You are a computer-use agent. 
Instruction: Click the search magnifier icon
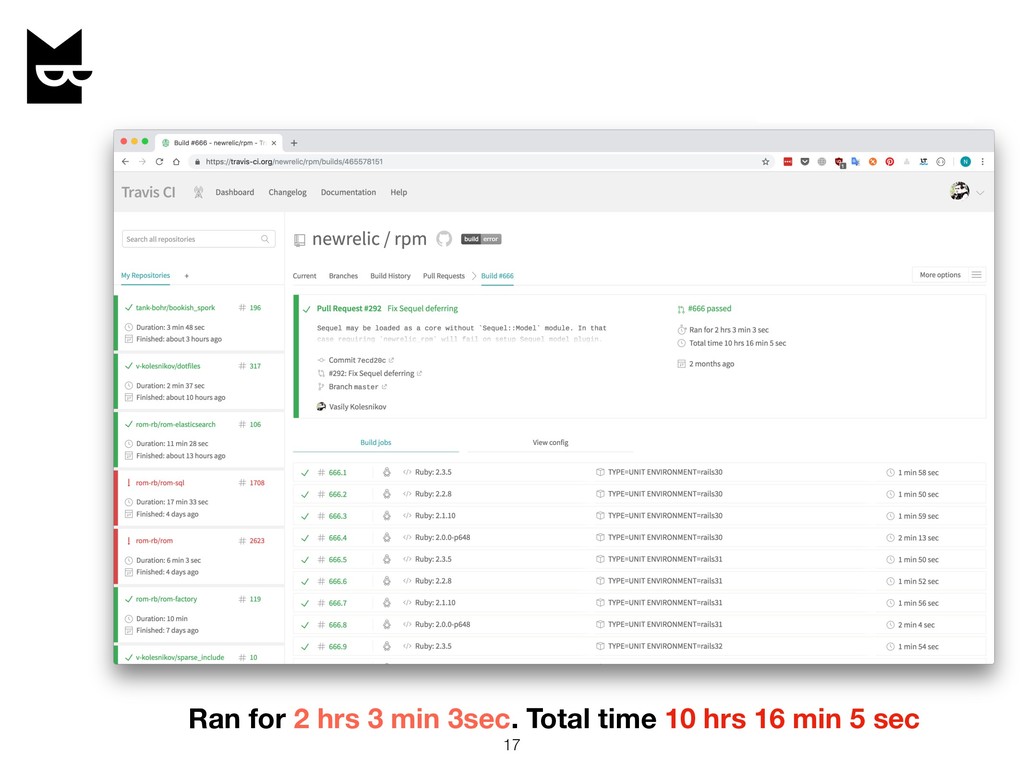265,239
